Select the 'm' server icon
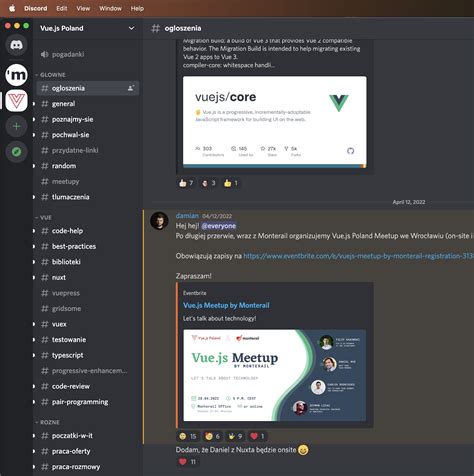 pos(16,75)
